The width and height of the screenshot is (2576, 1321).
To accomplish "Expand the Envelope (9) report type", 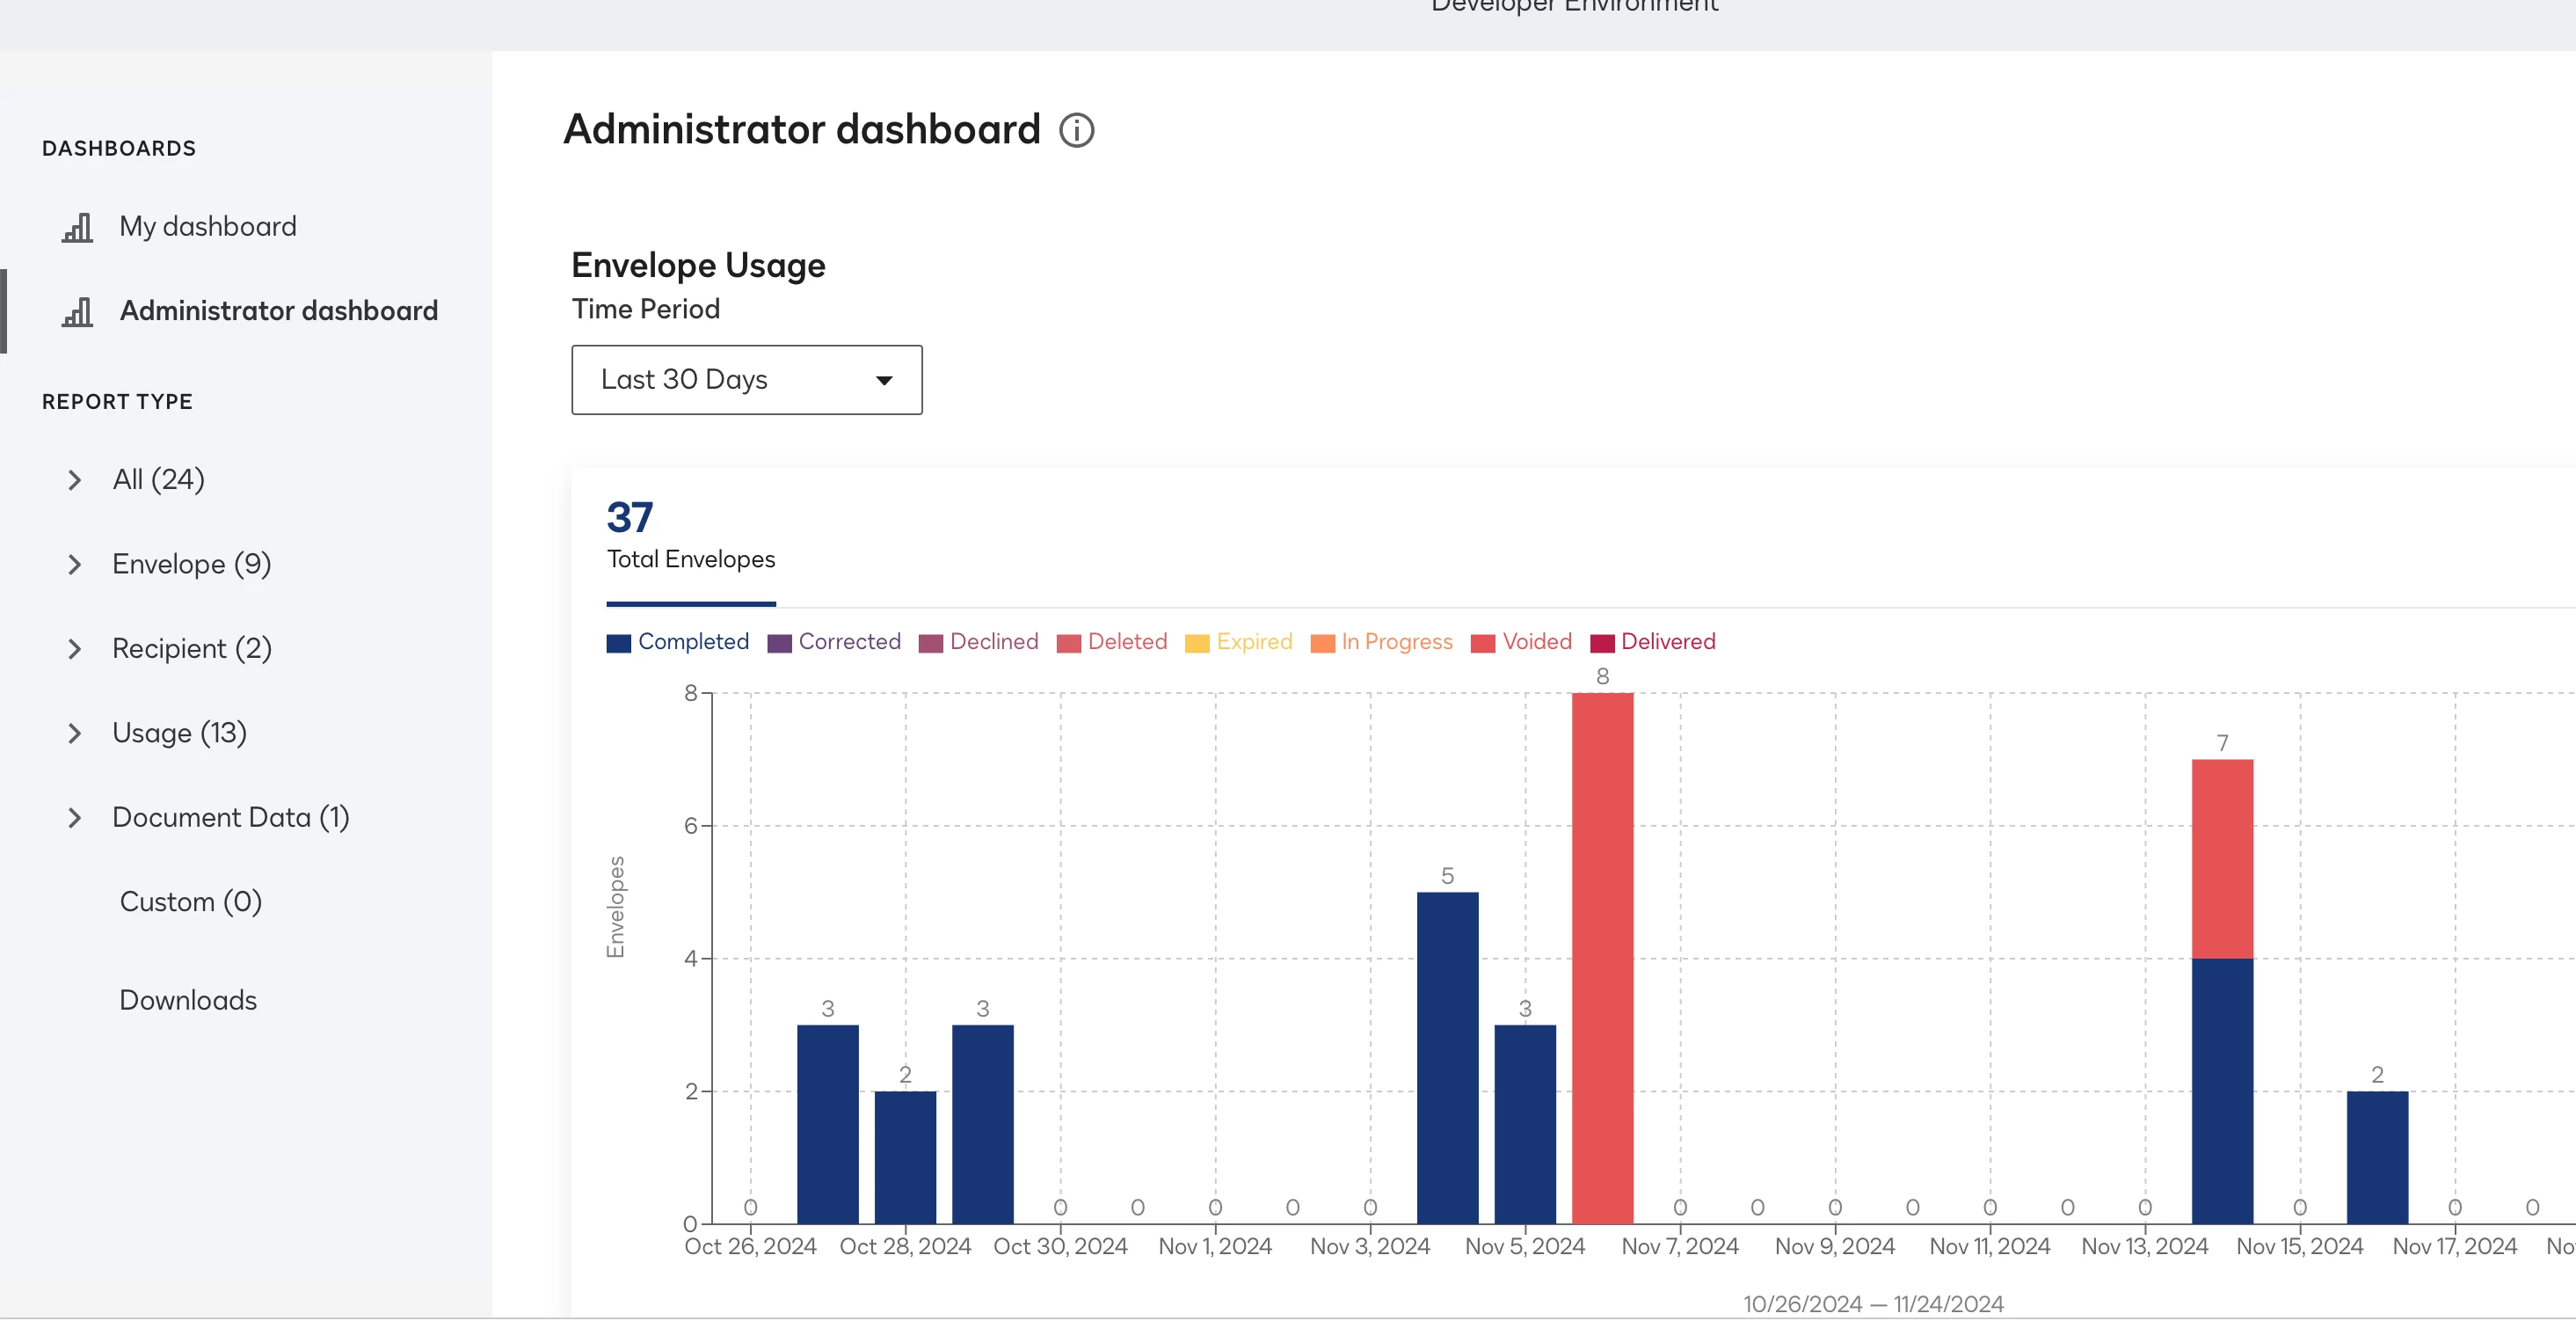I will [74, 564].
